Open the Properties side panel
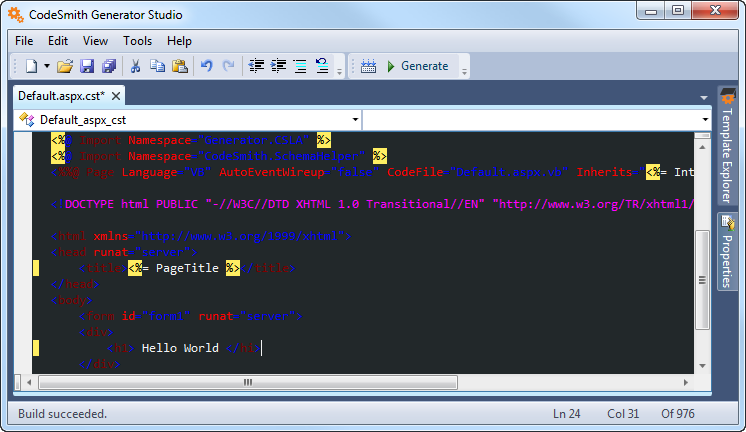The height and width of the screenshot is (432, 746). tap(727, 251)
